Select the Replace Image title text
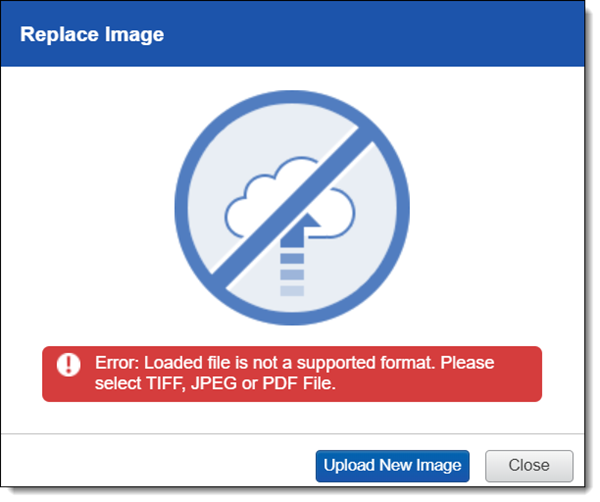This screenshot has height=502, width=600. coord(92,35)
